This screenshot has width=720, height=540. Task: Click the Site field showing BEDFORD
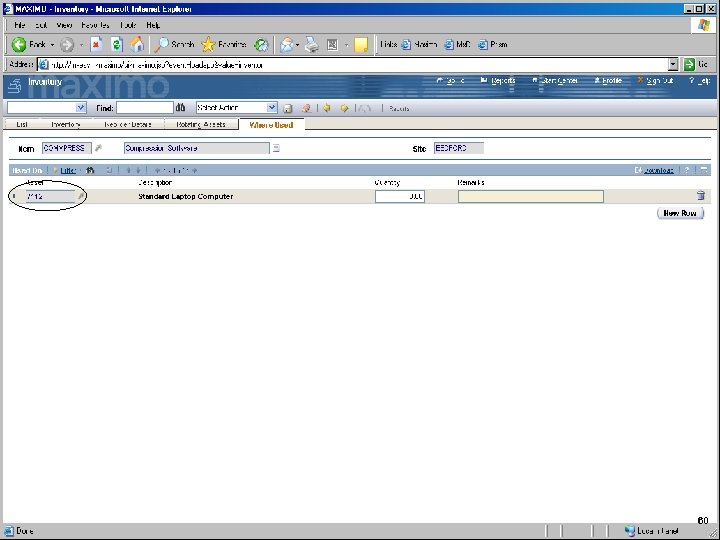pyautogui.click(x=459, y=148)
